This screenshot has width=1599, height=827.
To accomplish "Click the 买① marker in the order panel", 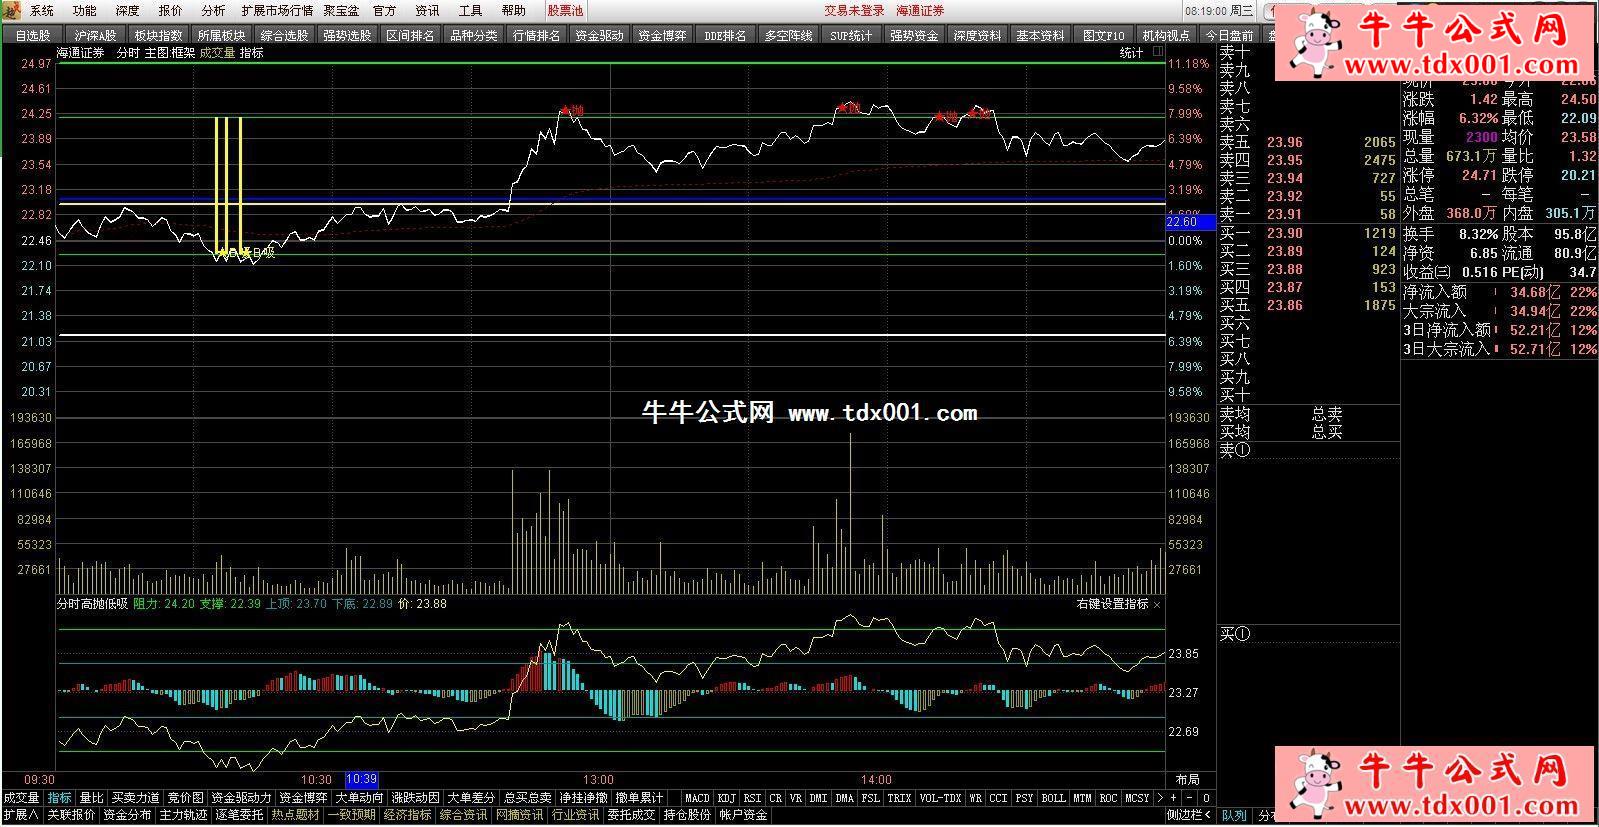I will 1235,634.
